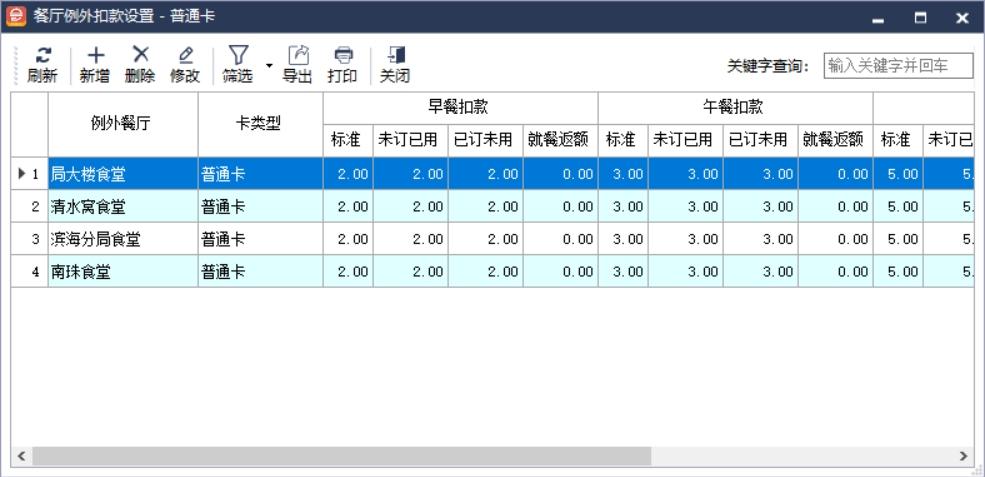This screenshot has width=985, height=477.
Task: Click 午餐 已订未用 3.00 in 清水窝食堂 row
Action: [761, 207]
